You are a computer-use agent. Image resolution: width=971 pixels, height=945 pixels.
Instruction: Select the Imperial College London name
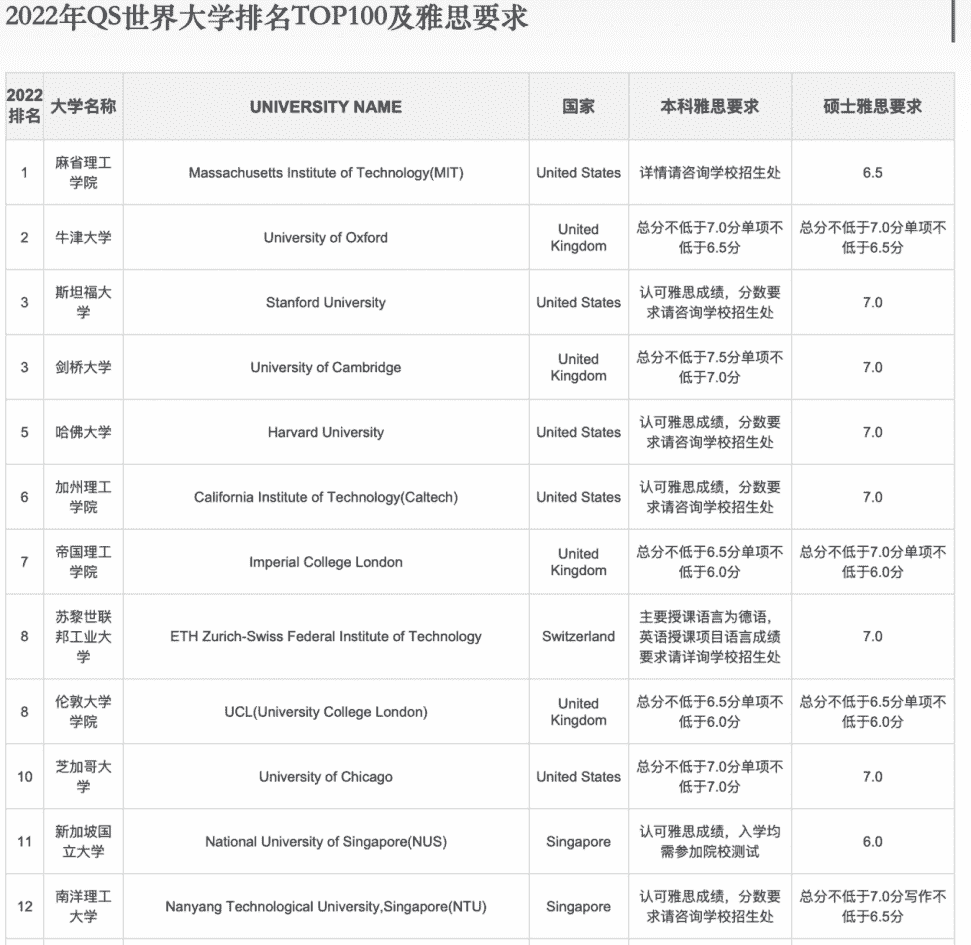[x=325, y=562]
